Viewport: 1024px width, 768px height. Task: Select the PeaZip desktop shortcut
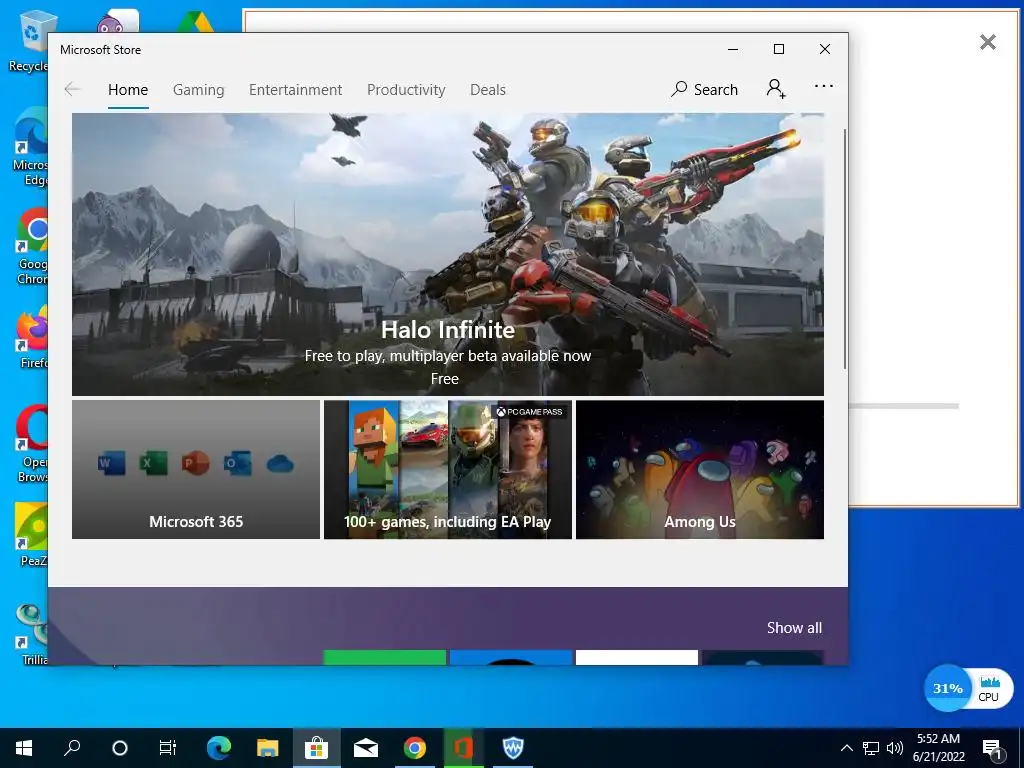point(33,536)
